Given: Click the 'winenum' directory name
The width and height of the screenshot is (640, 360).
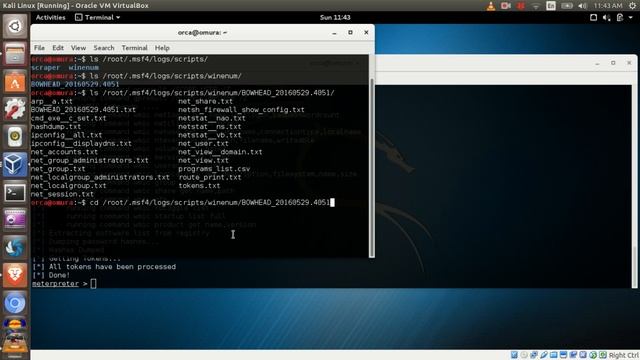Looking at the screenshot, I should click(x=84, y=68).
